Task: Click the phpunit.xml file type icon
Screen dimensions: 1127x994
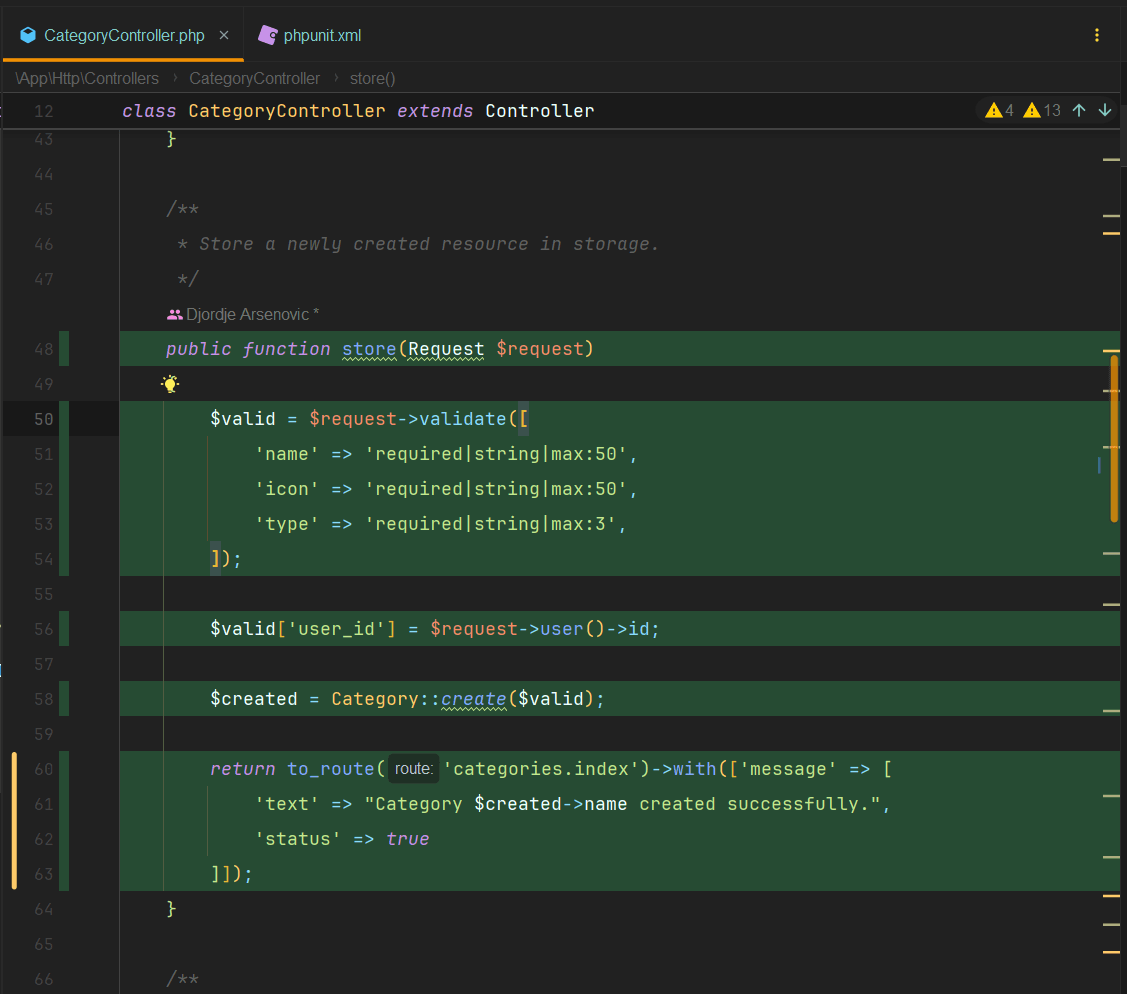Action: coord(266,34)
